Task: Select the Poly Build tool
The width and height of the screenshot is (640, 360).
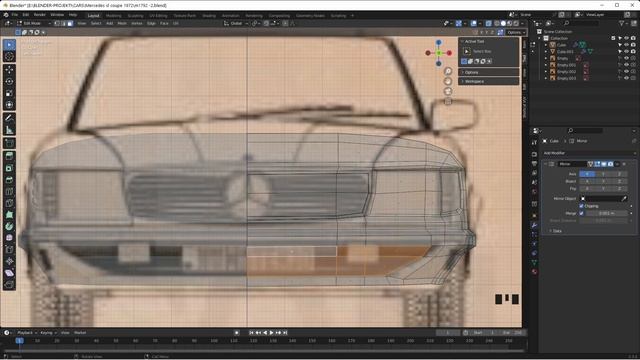Action: pyautogui.click(x=9, y=215)
